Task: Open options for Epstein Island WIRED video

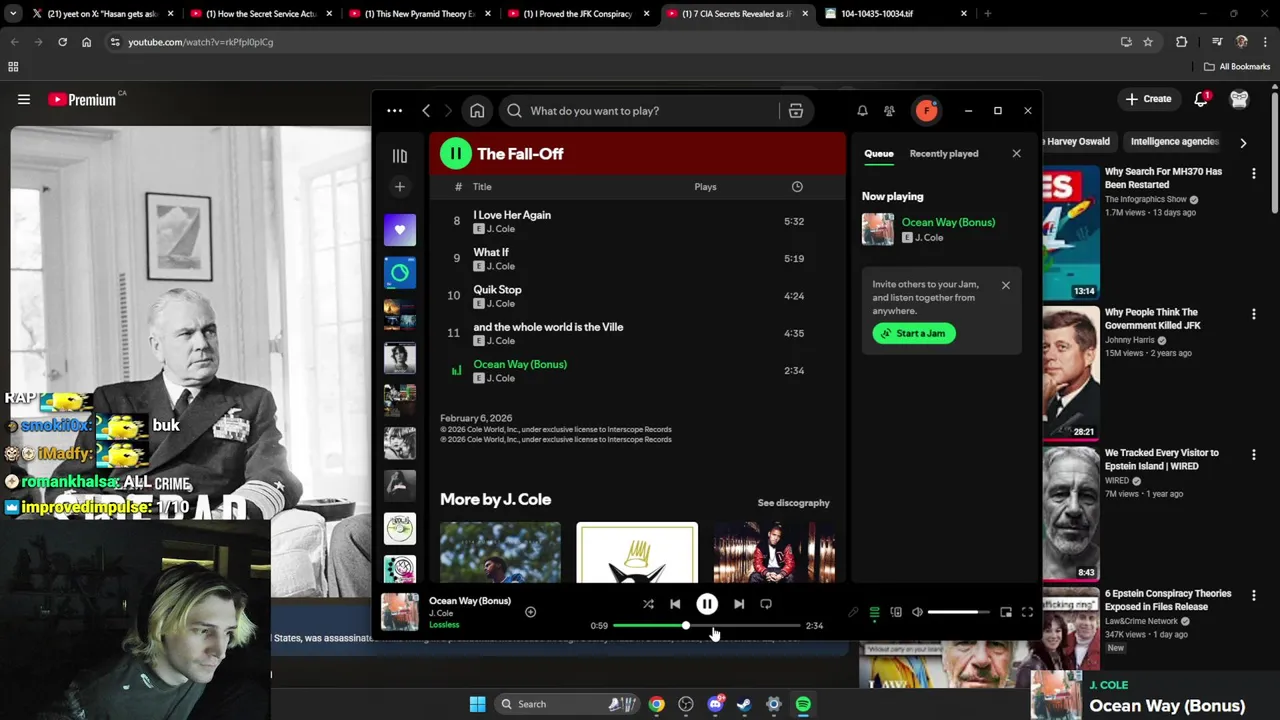Action: coord(1253,455)
